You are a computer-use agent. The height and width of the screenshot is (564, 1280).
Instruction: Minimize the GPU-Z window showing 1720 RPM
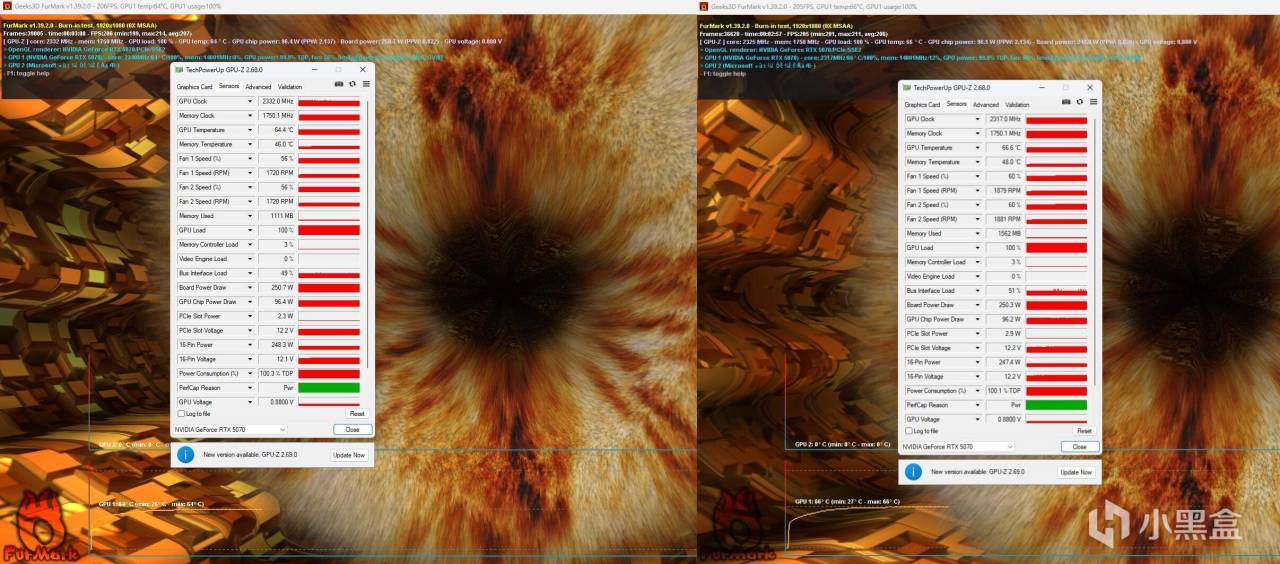click(x=314, y=69)
